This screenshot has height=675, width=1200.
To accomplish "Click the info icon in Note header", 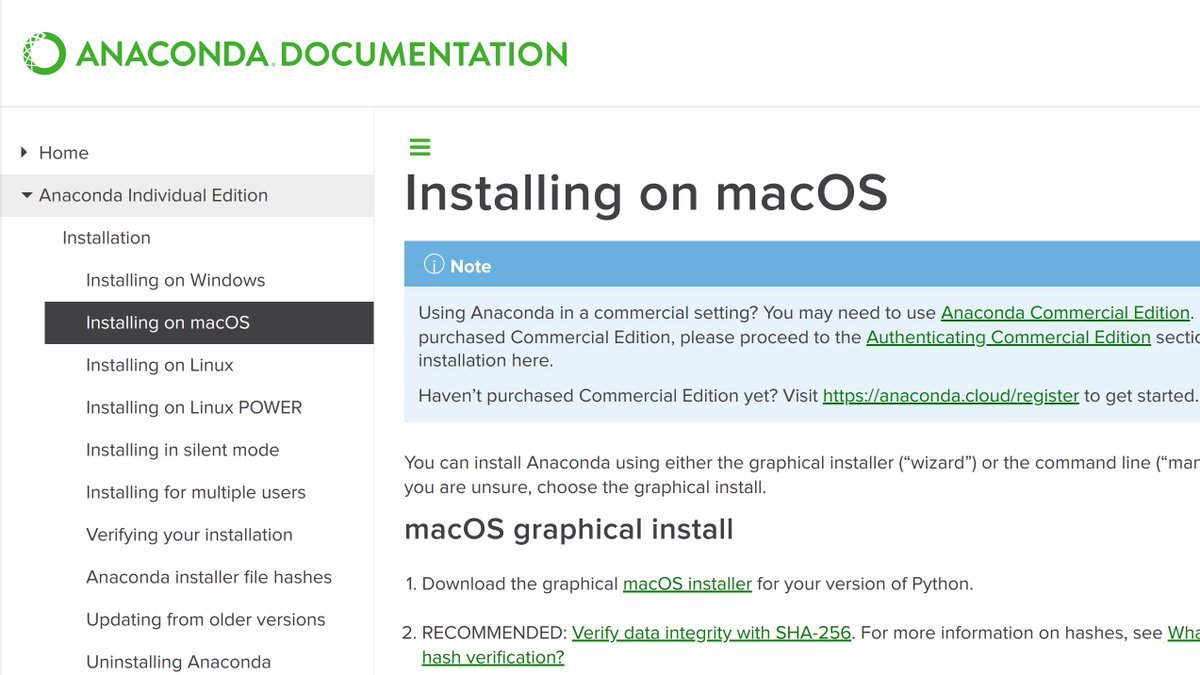I will click(x=434, y=265).
